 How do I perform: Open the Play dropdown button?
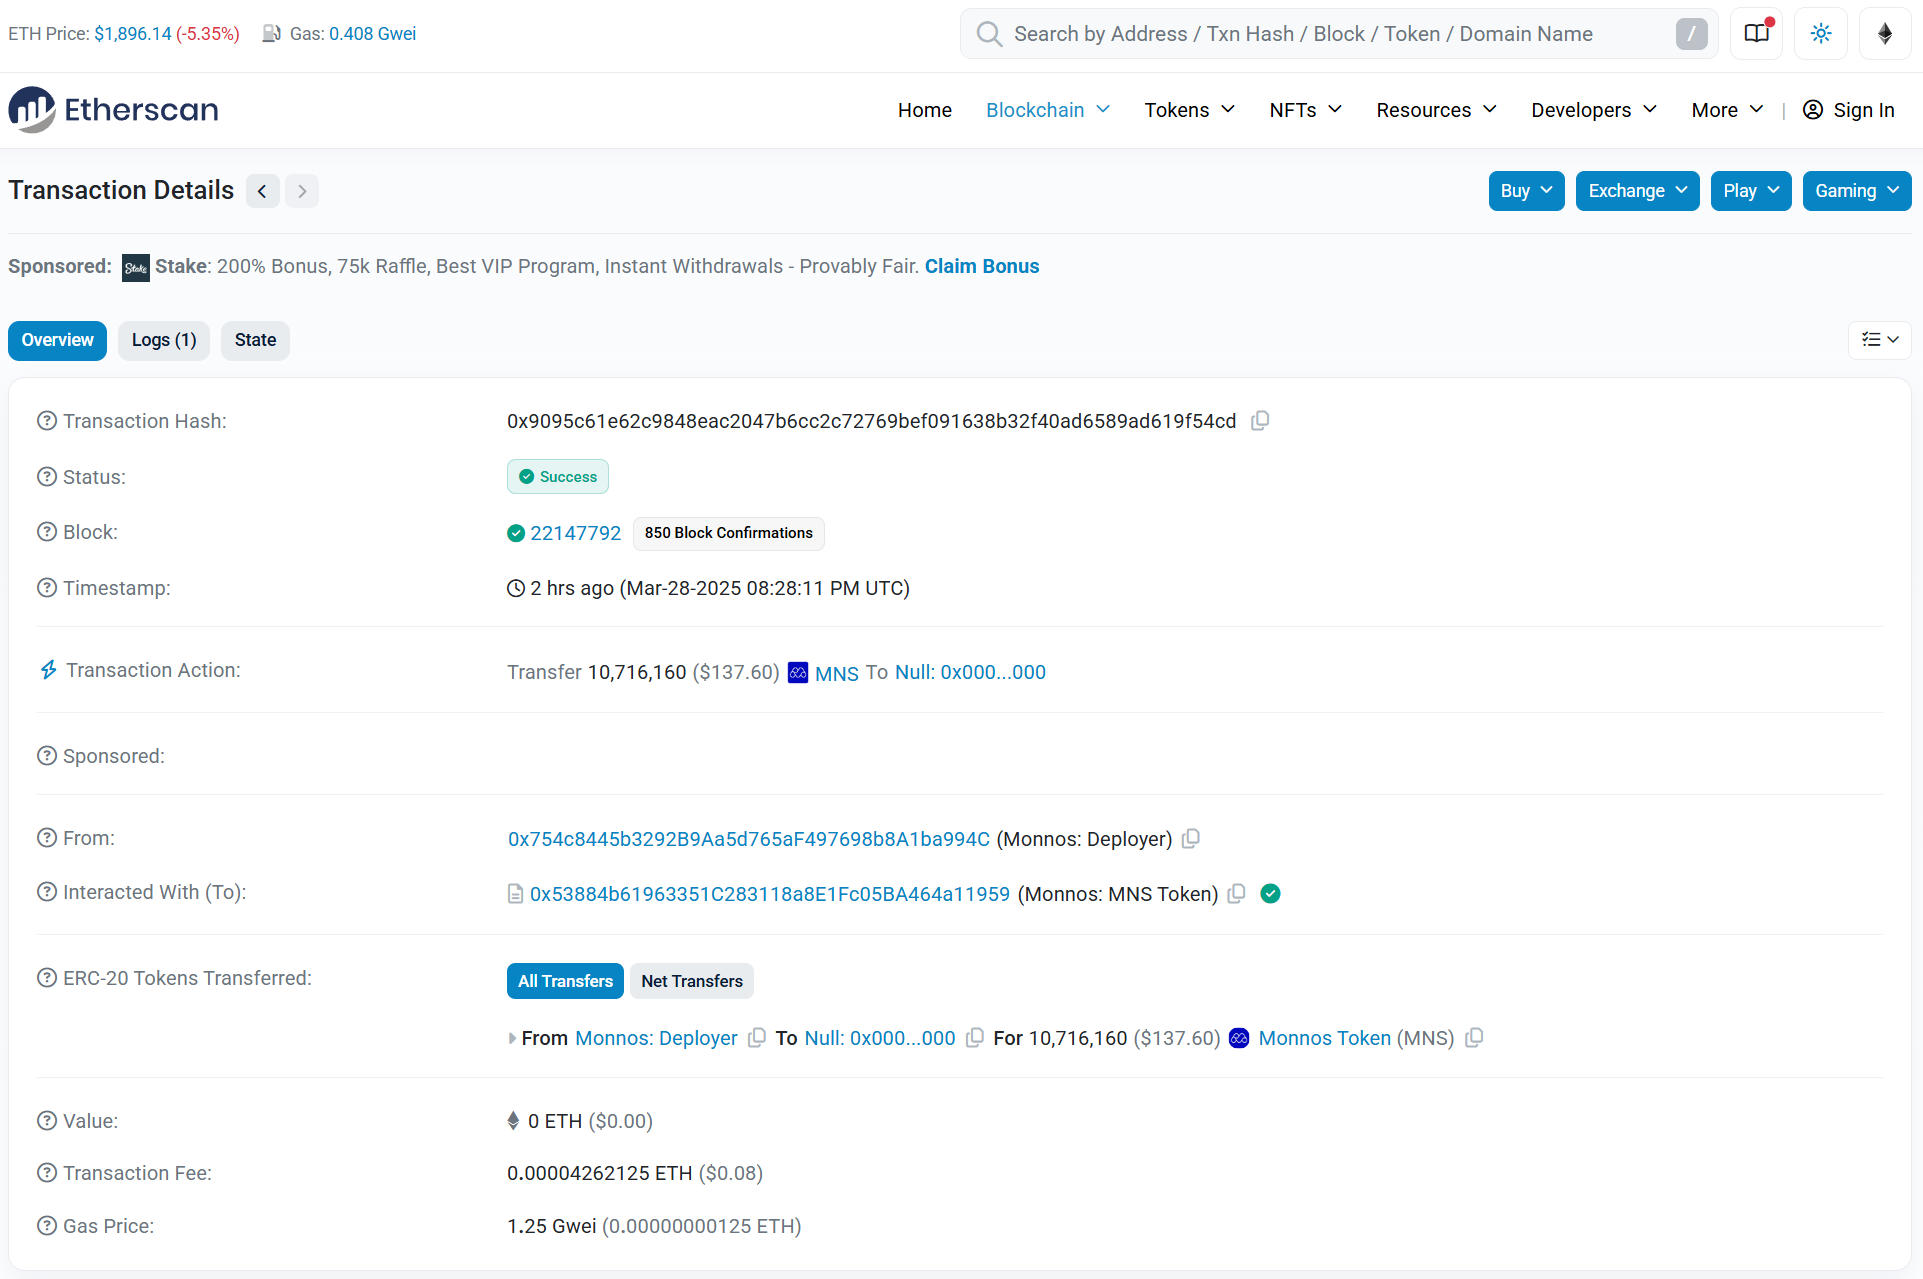1751,191
